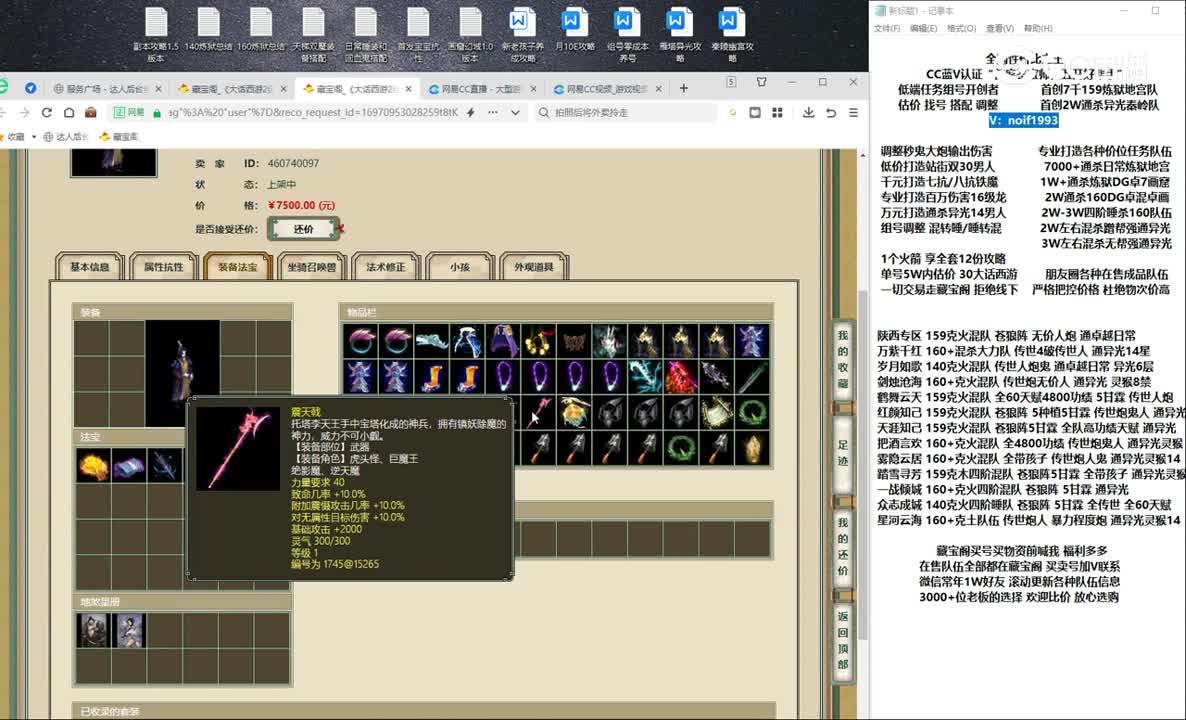
Task: Expand the 收藏 bookmarks dropdown arrow
Action: 34,137
